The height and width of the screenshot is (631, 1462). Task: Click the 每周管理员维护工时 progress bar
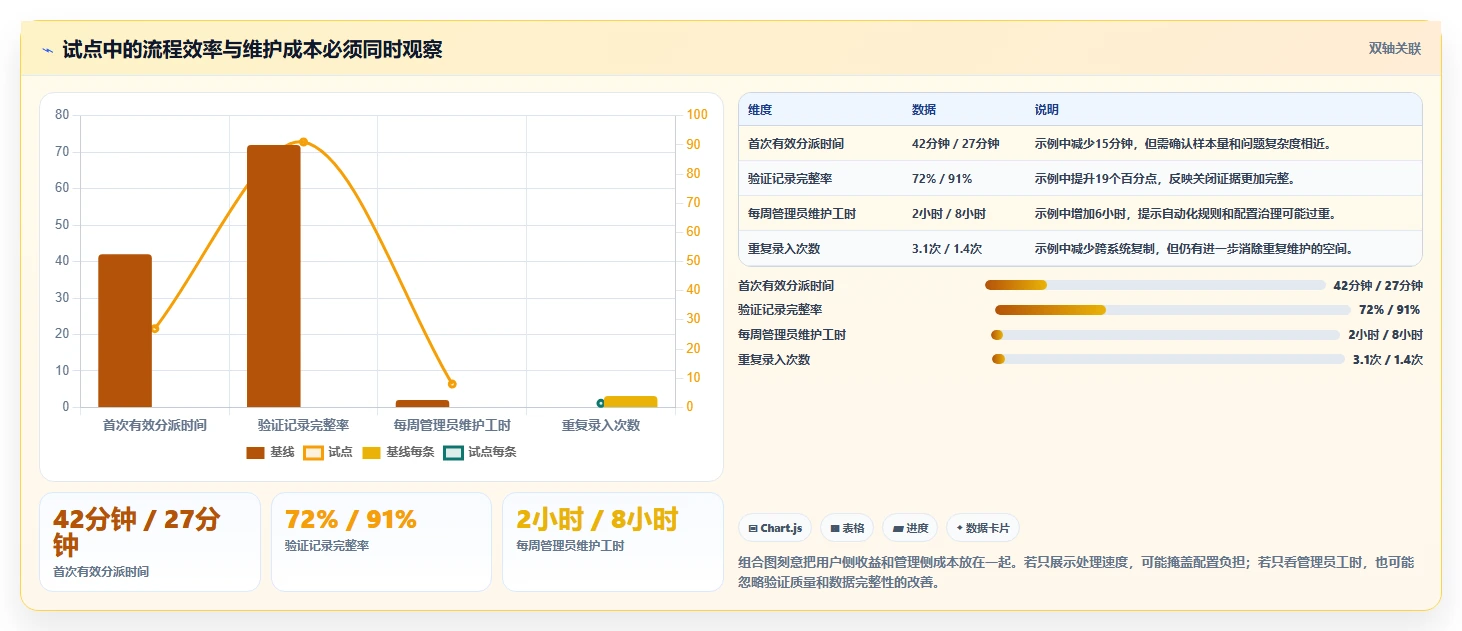point(1165,335)
